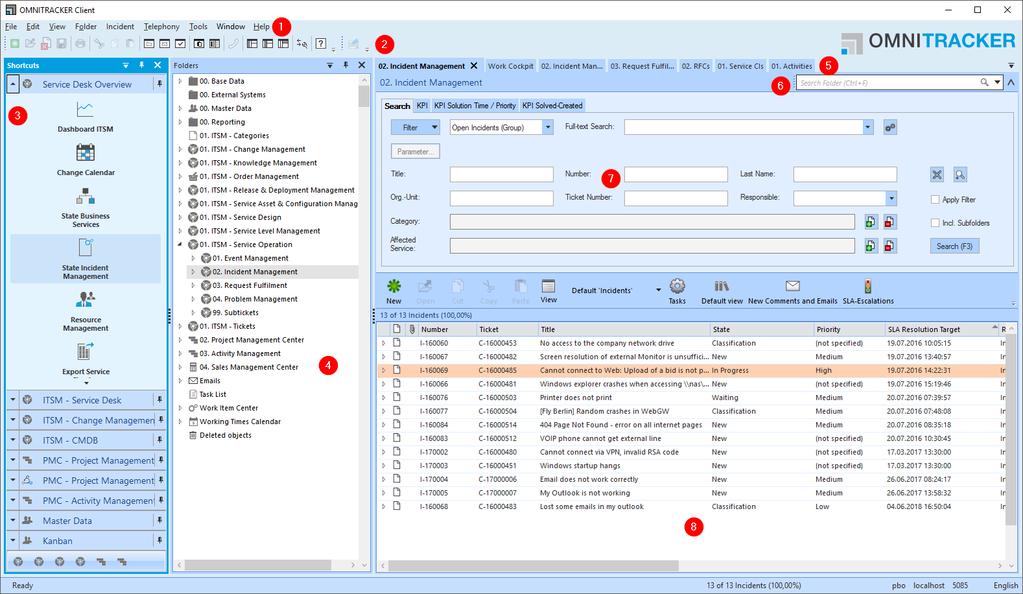Expand the ITSM - Service Desk shortcut group
Image resolution: width=1023 pixels, height=594 pixels.
coord(13,400)
